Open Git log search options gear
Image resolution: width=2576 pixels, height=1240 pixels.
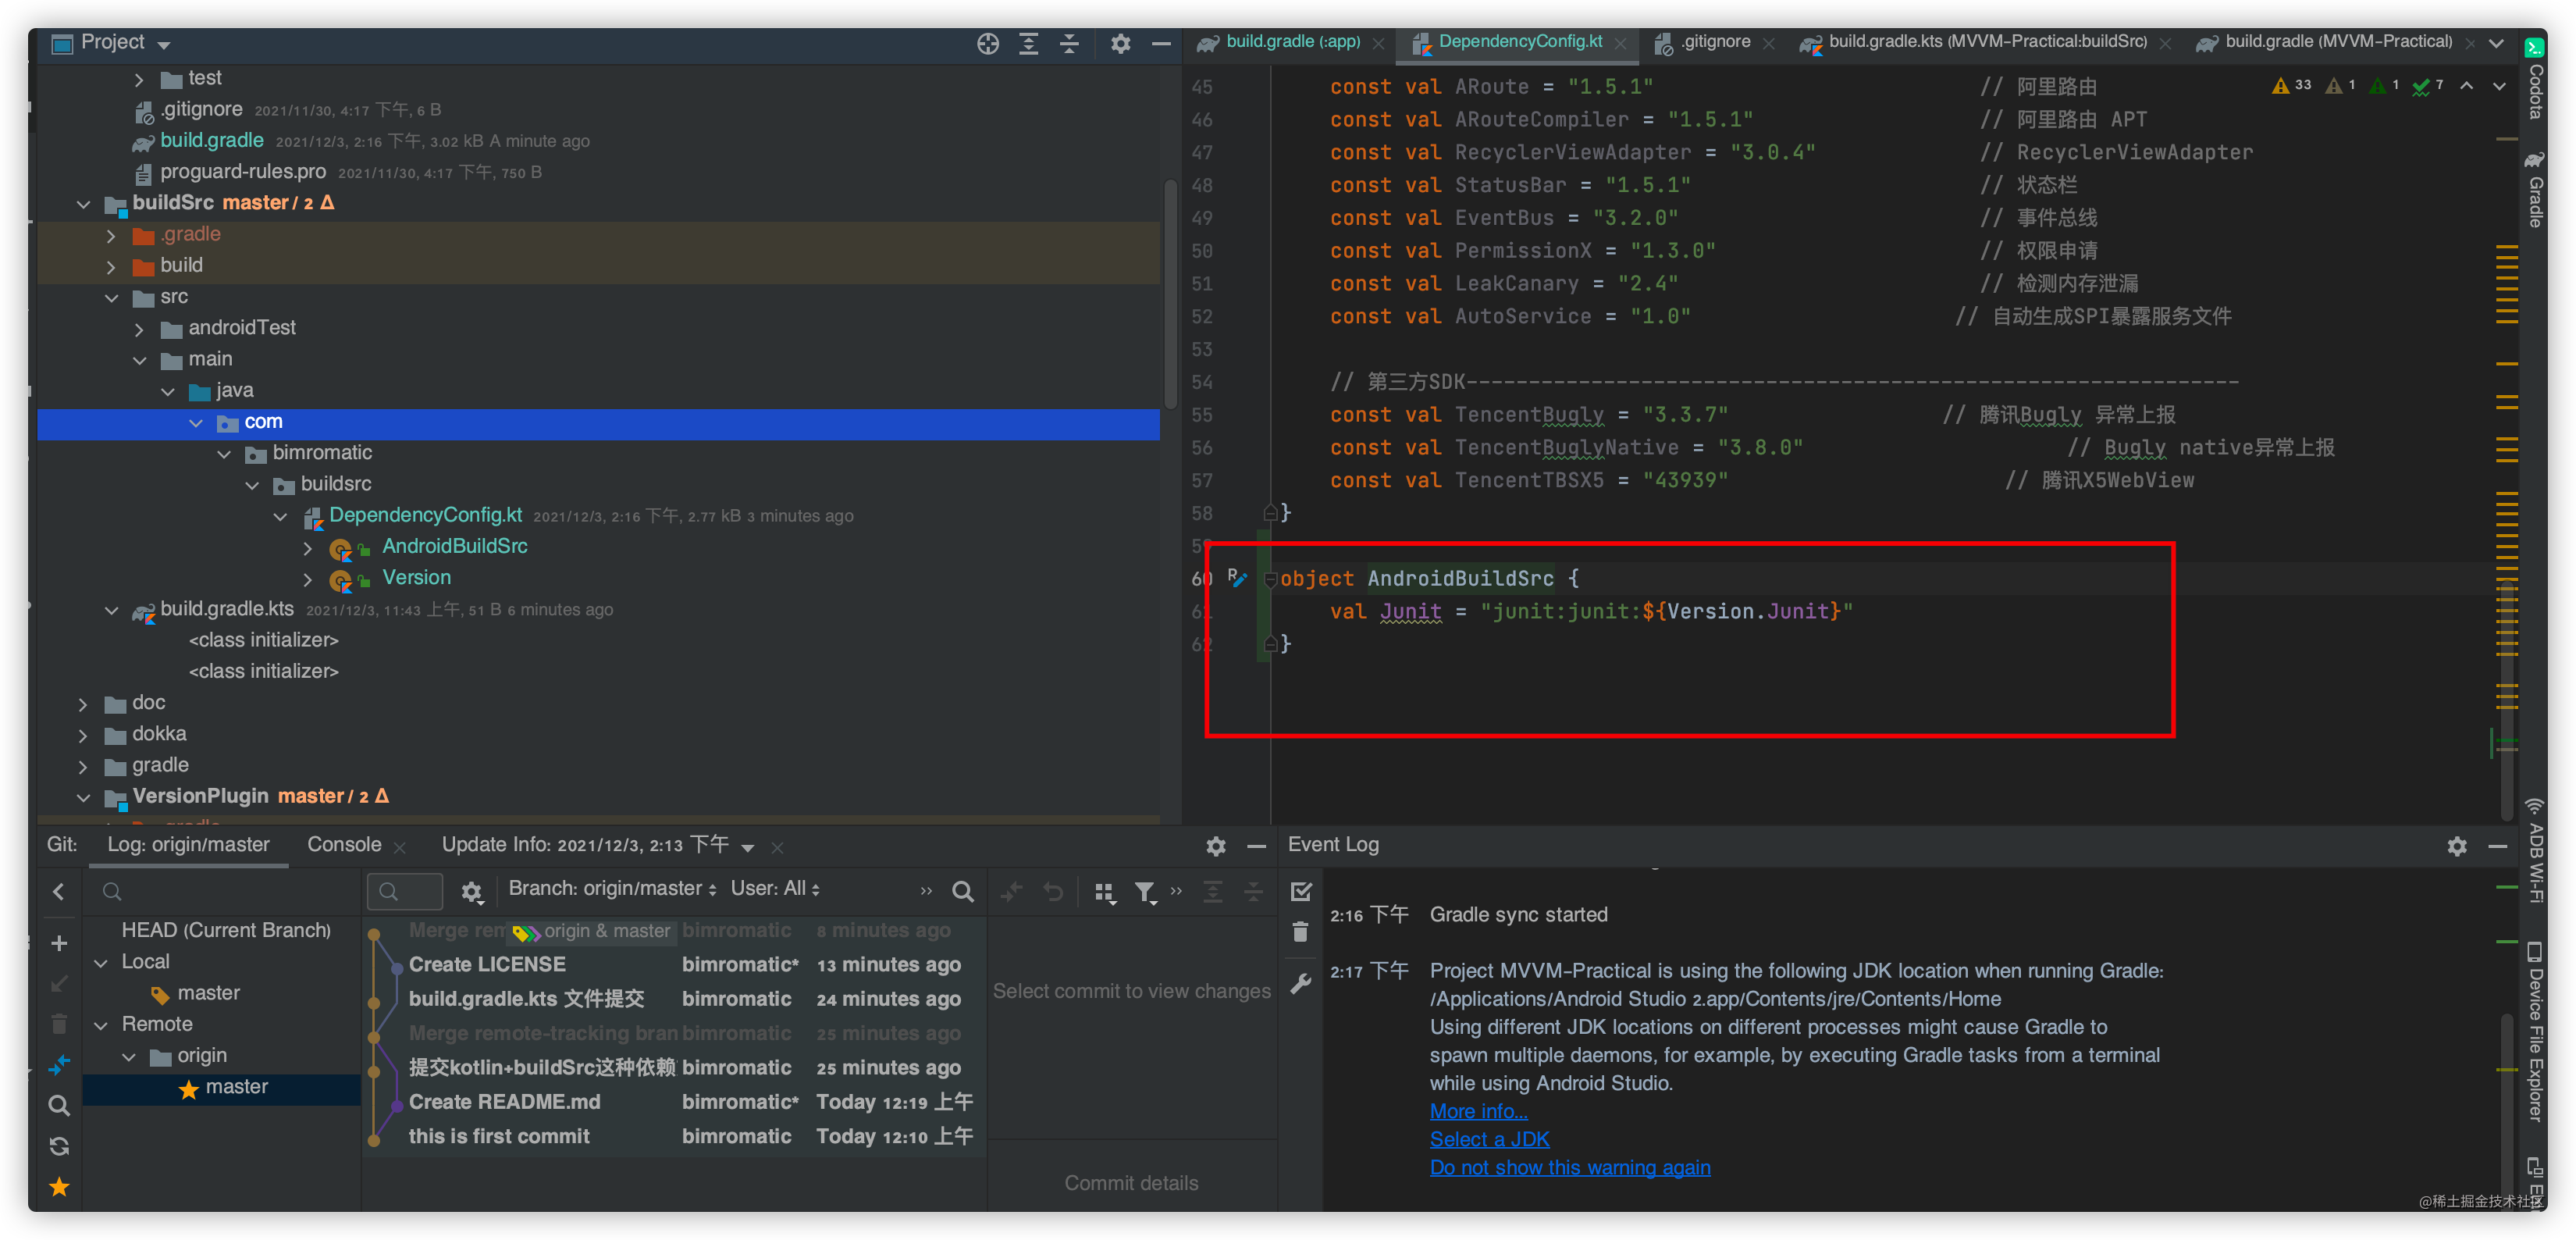click(471, 891)
